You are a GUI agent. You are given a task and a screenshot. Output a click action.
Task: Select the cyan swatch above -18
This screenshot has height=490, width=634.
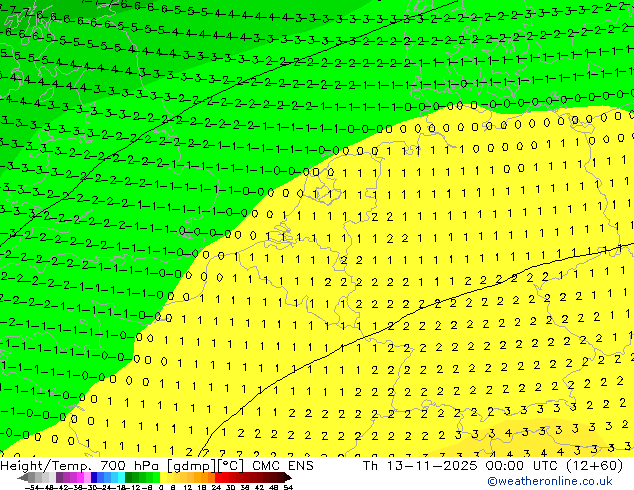point(122,477)
